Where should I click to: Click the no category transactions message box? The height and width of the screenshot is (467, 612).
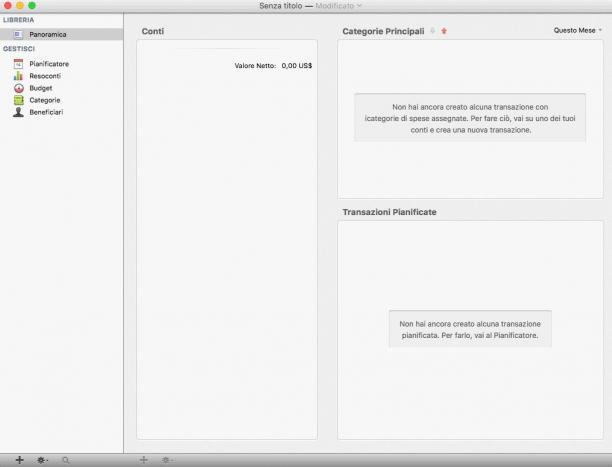[x=470, y=118]
